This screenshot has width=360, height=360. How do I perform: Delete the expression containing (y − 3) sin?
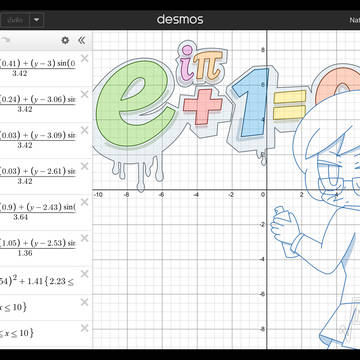click(85, 59)
